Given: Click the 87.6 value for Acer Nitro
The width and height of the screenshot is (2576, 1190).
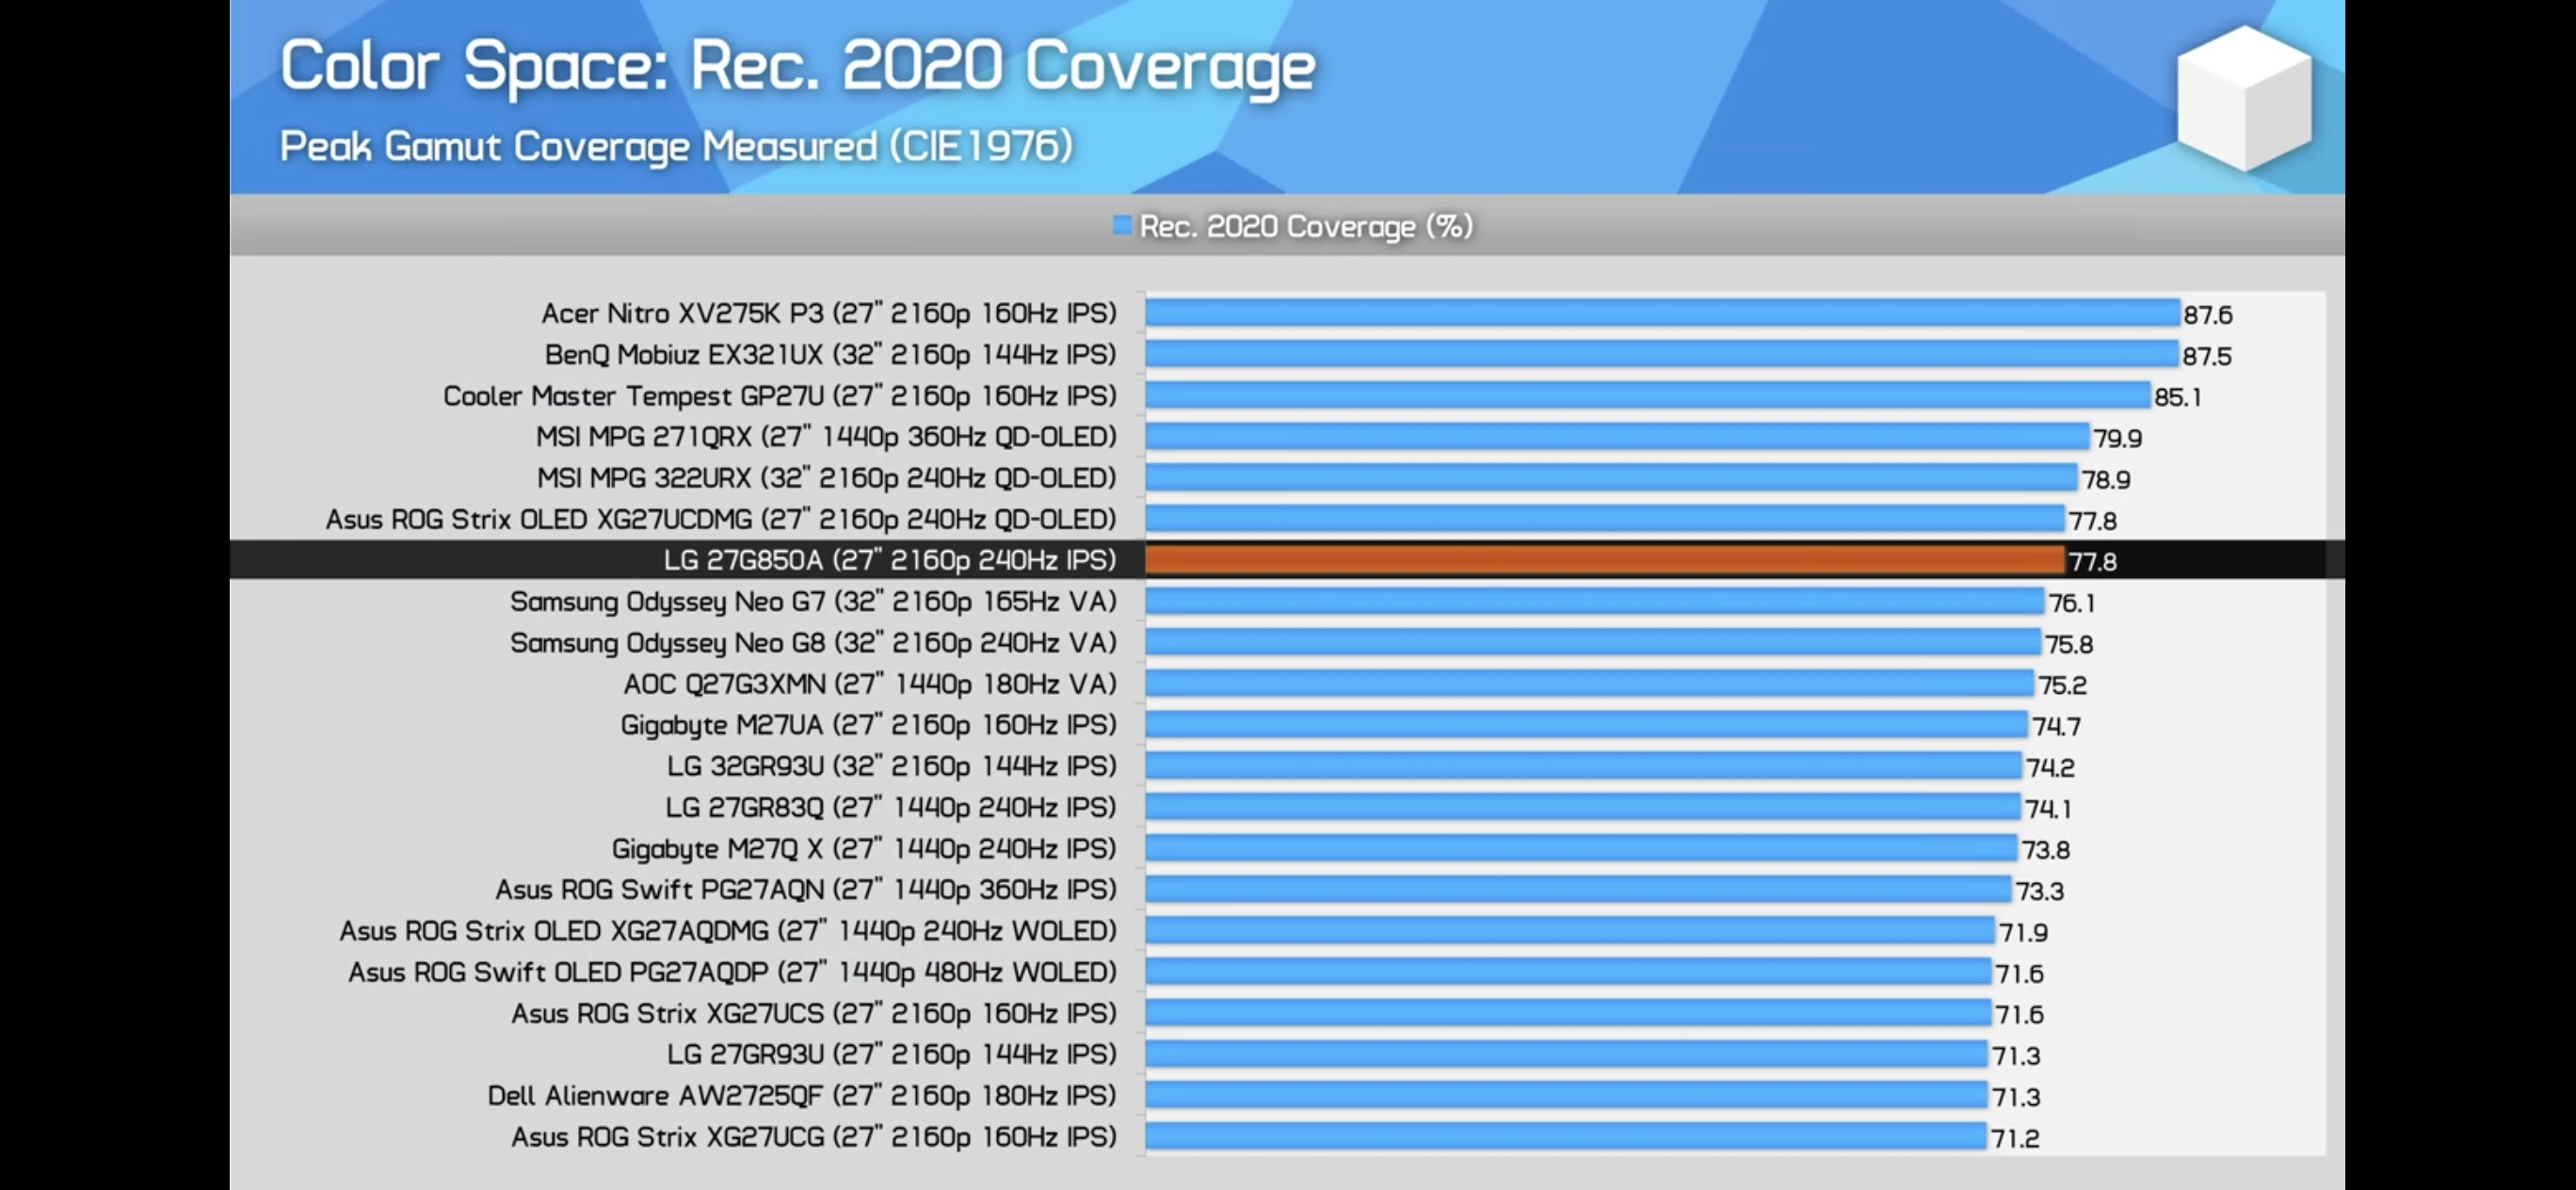Looking at the screenshot, I should 2208,315.
